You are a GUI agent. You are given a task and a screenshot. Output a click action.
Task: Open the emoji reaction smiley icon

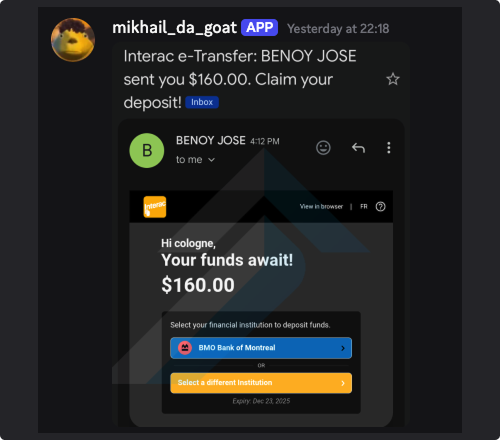point(323,148)
